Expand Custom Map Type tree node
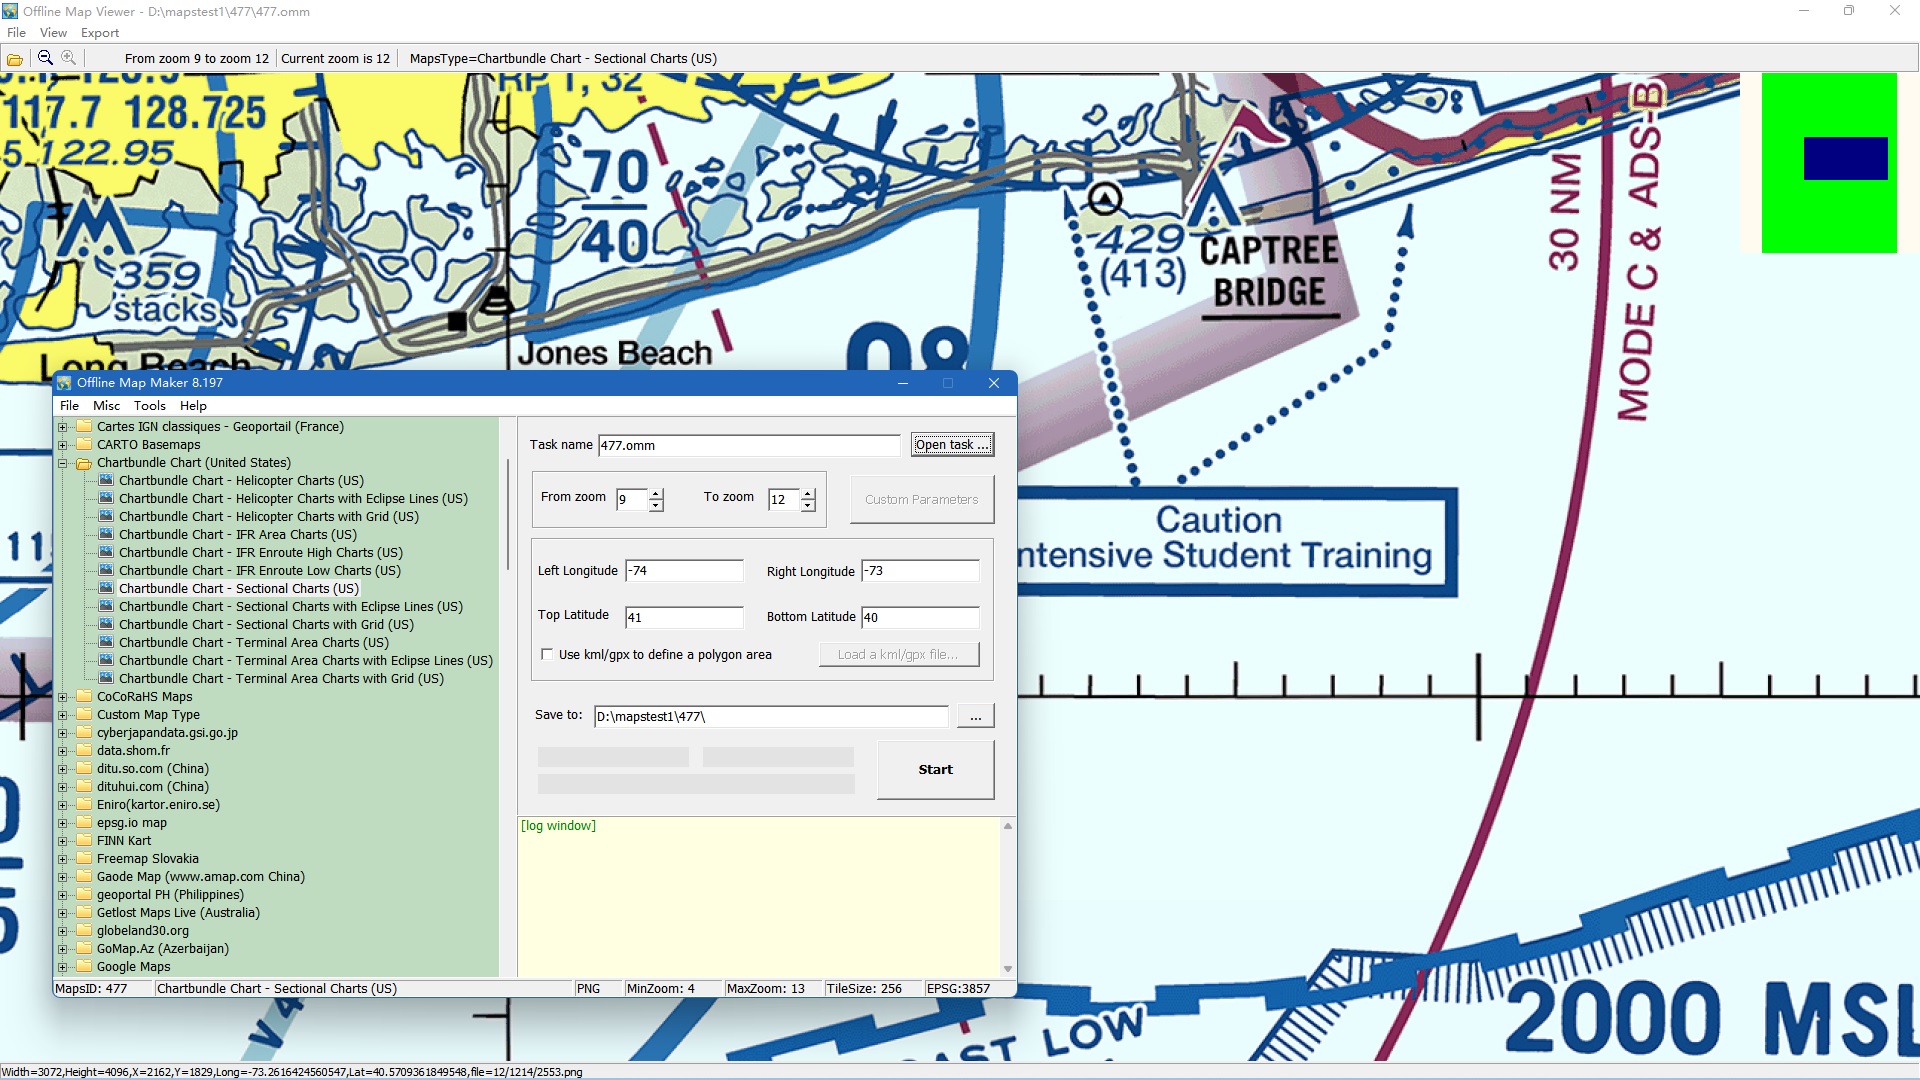Image resolution: width=1920 pixels, height=1080 pixels. [63, 715]
